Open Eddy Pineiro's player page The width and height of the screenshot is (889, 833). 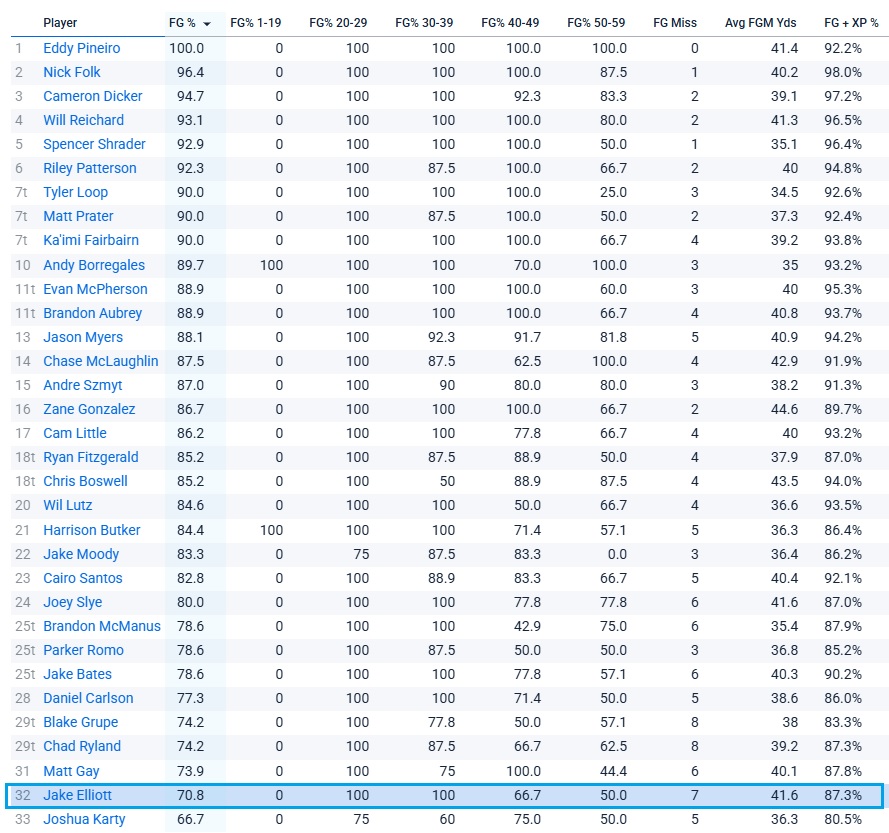(81, 48)
